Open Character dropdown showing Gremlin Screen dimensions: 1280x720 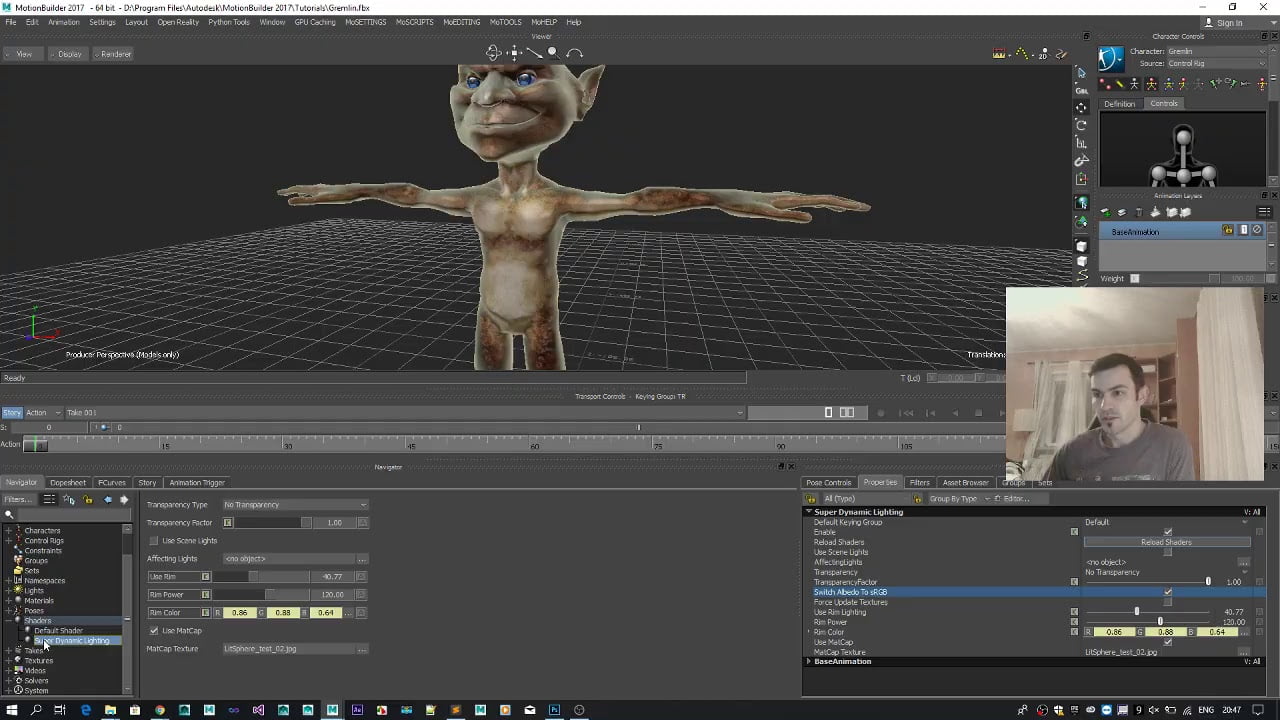pyautogui.click(x=1216, y=51)
